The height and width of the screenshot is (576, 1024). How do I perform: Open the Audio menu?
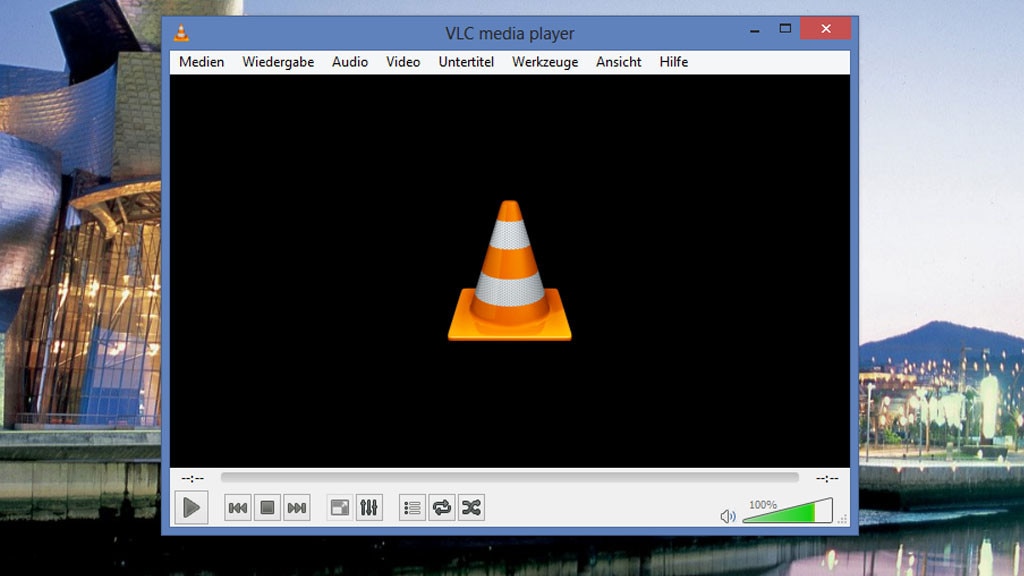click(349, 62)
